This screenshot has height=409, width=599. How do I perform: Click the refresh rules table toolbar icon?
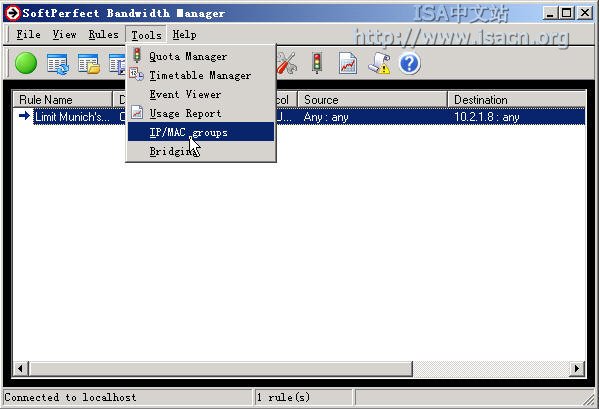pos(58,63)
